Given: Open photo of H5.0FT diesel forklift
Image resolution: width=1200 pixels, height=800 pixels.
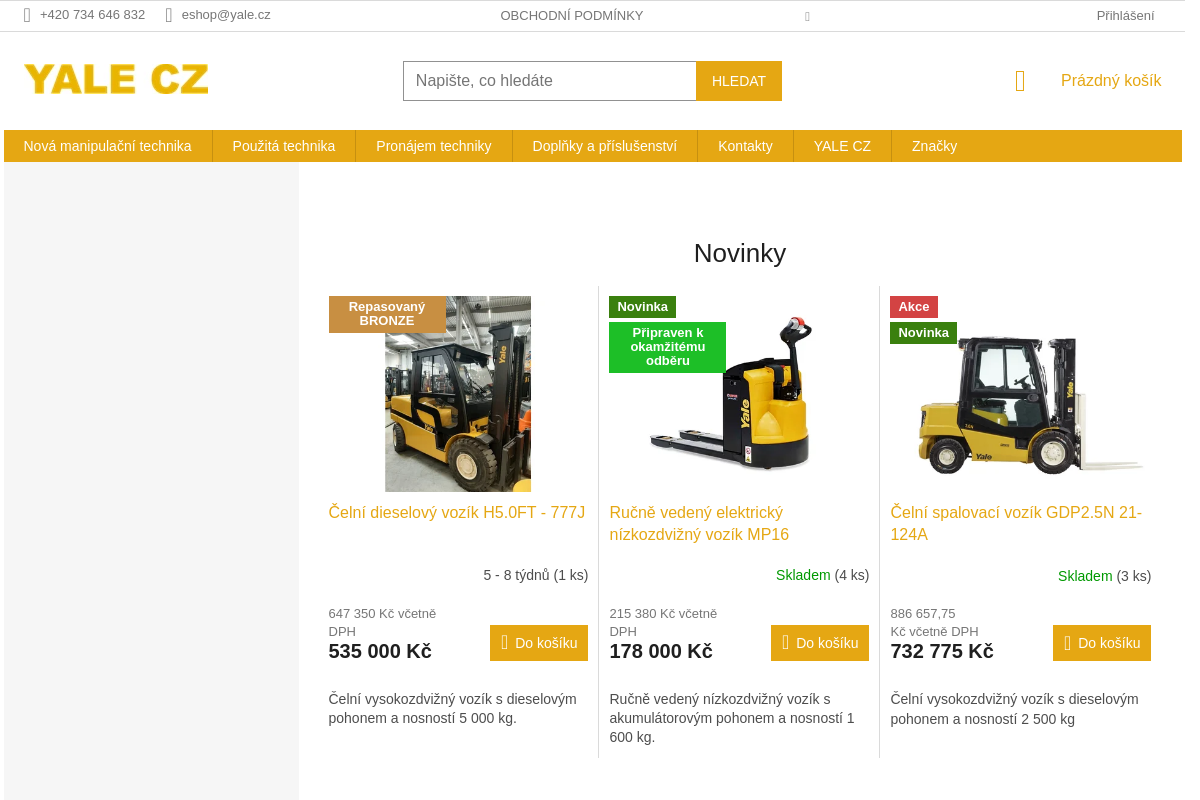Looking at the screenshot, I should tap(458, 394).
